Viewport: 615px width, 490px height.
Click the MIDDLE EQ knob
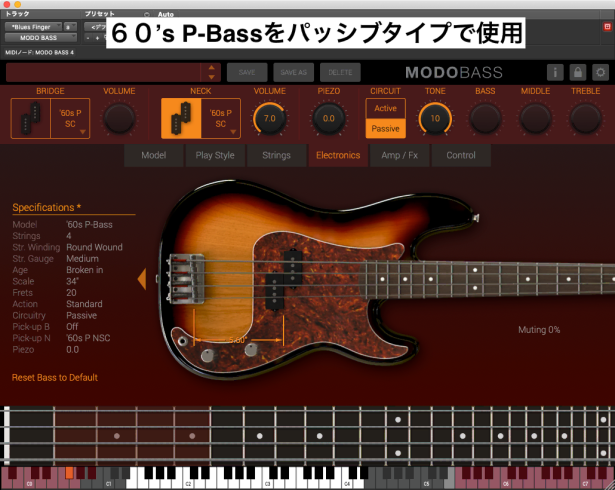pyautogui.click(x=535, y=118)
